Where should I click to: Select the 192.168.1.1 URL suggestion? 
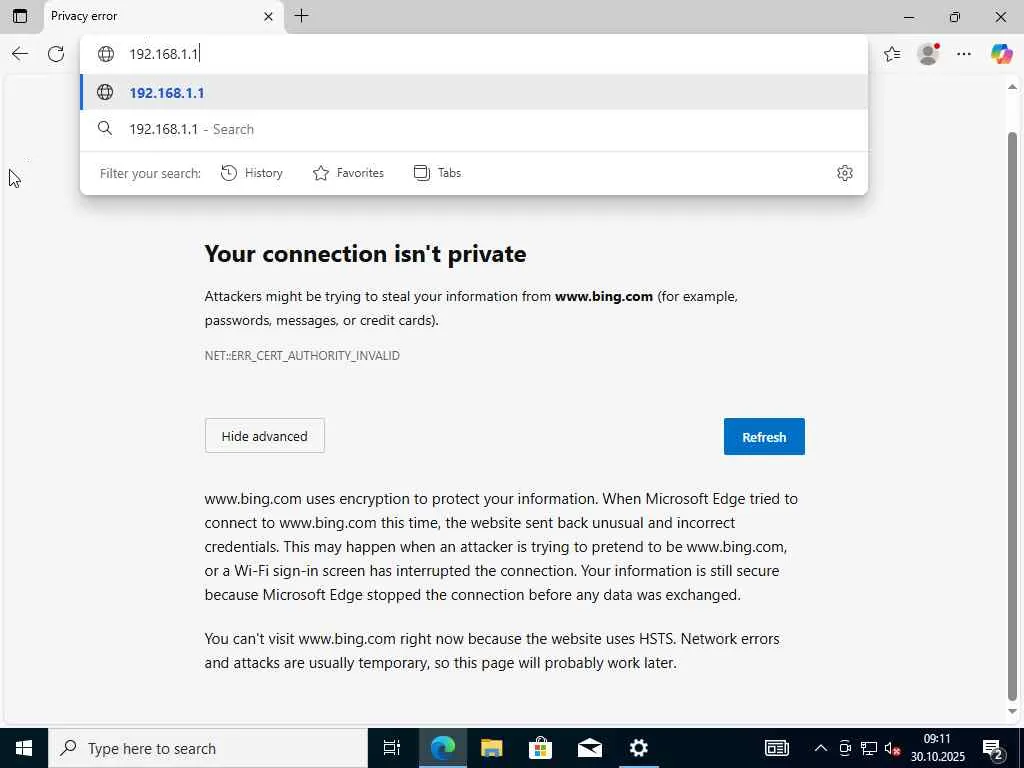tap(167, 93)
